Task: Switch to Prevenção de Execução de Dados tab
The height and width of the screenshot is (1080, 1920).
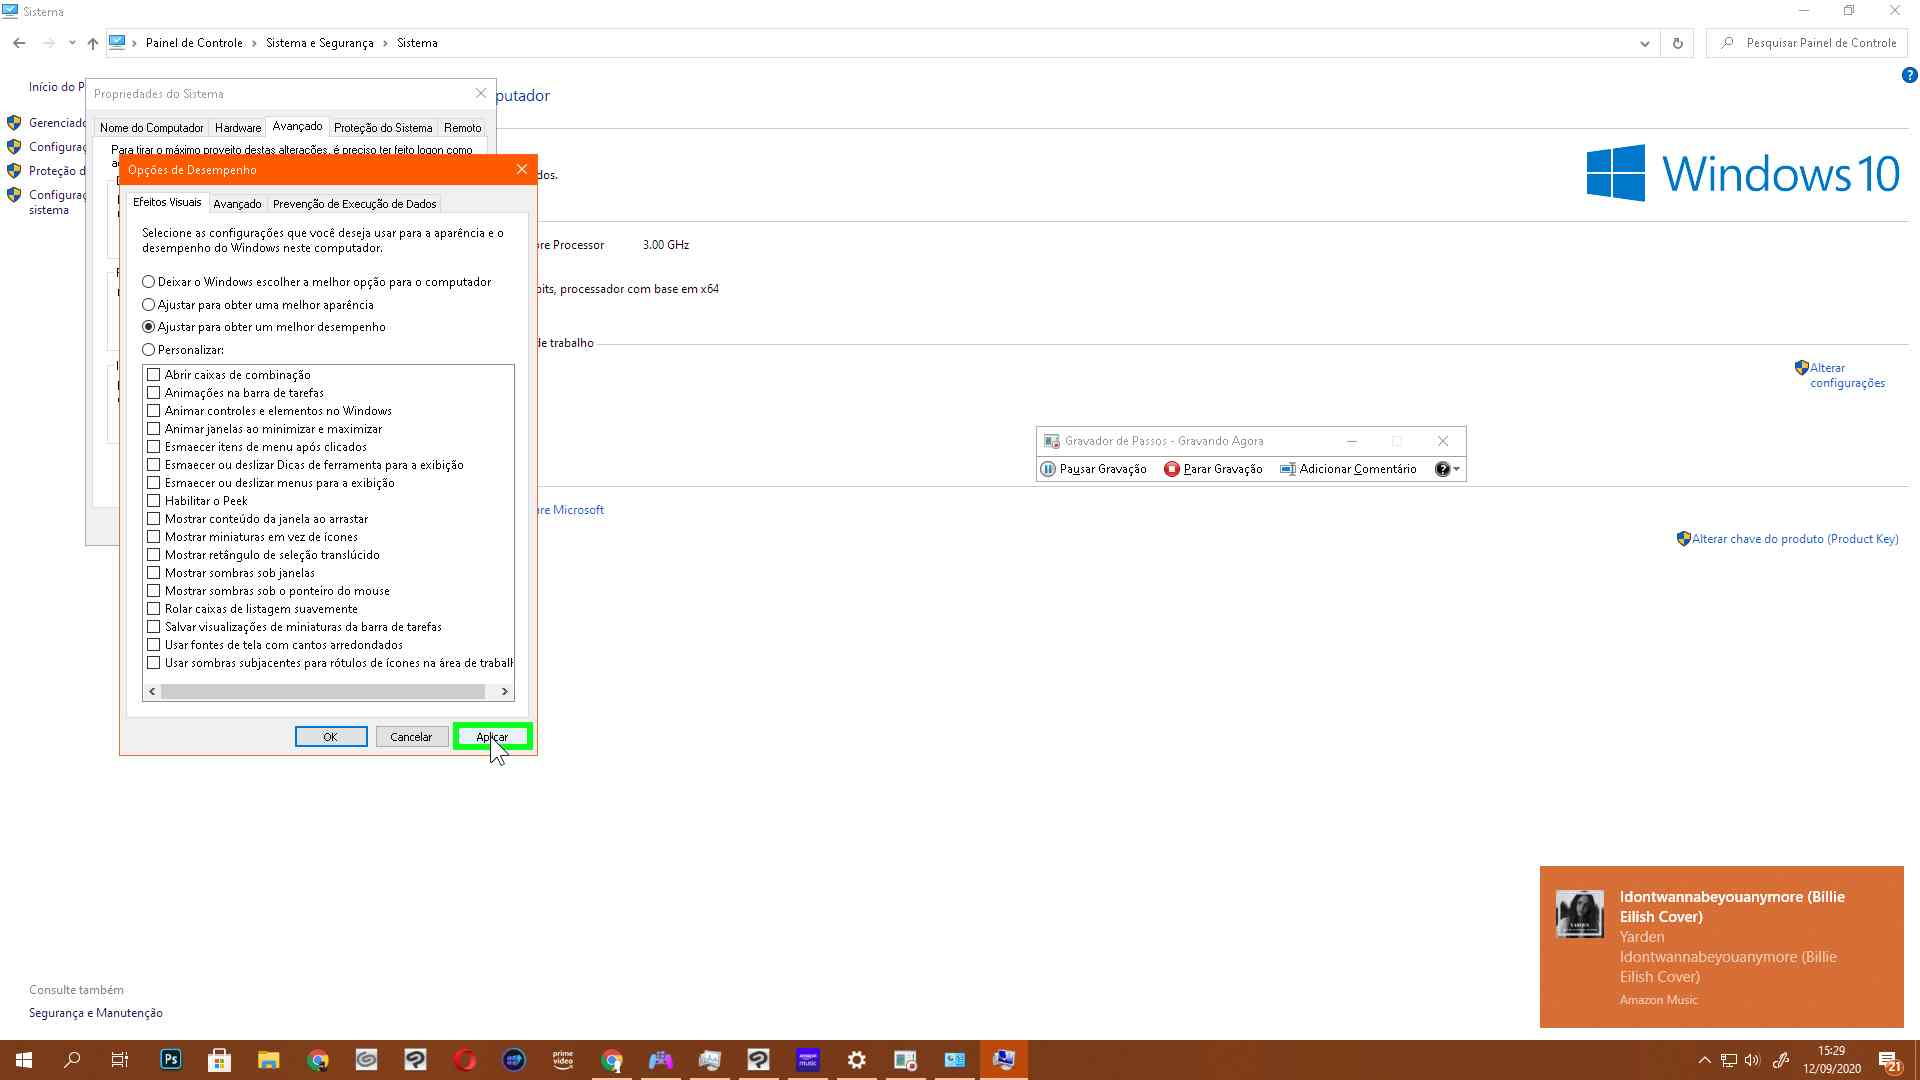Action: pyautogui.click(x=354, y=204)
